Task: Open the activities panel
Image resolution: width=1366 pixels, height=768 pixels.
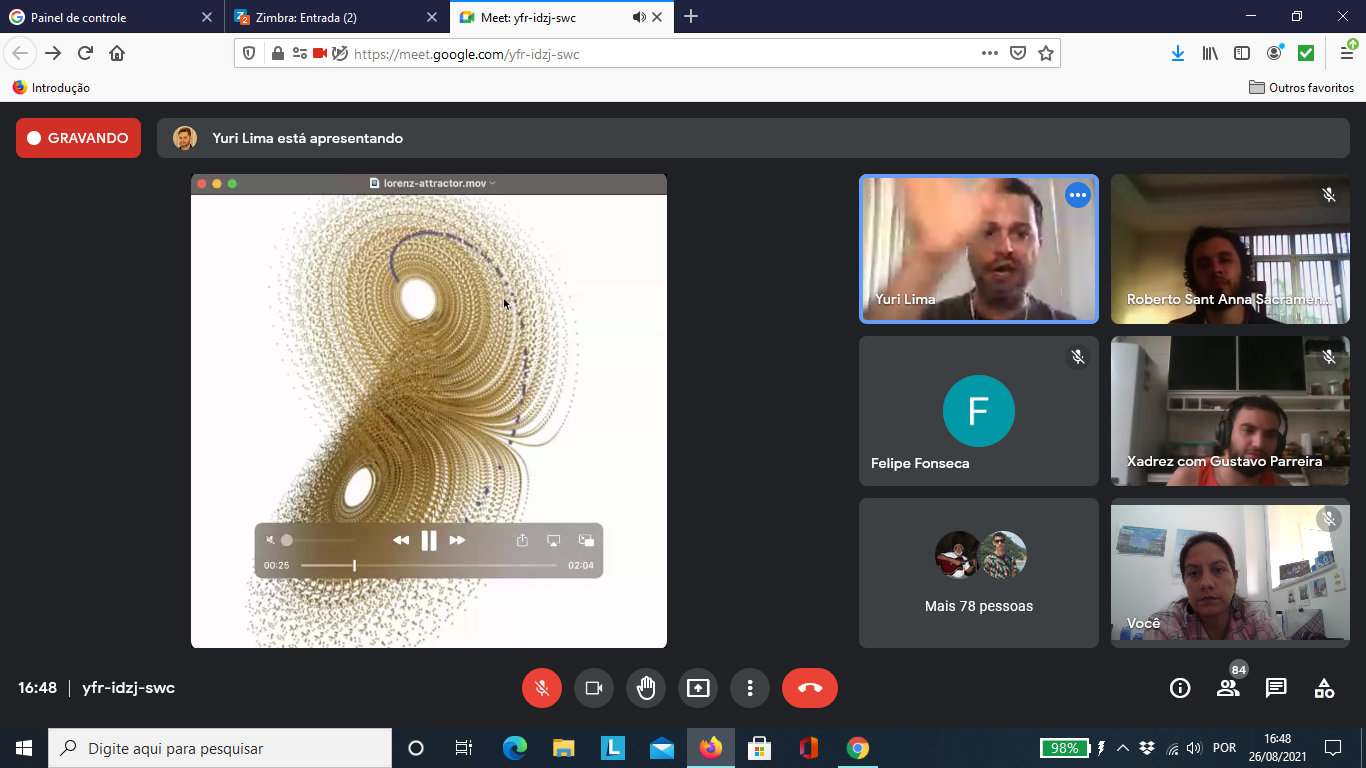Action: click(1324, 688)
